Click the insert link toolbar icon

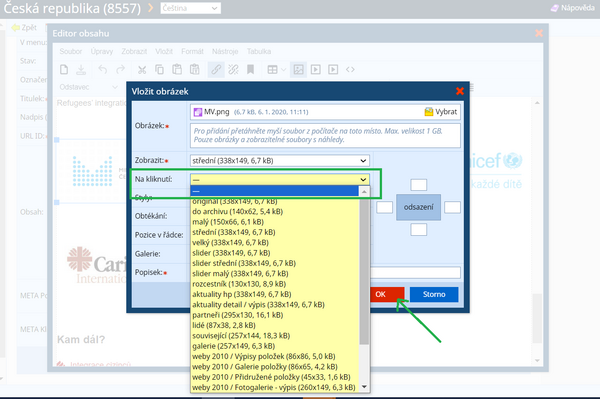216,70
